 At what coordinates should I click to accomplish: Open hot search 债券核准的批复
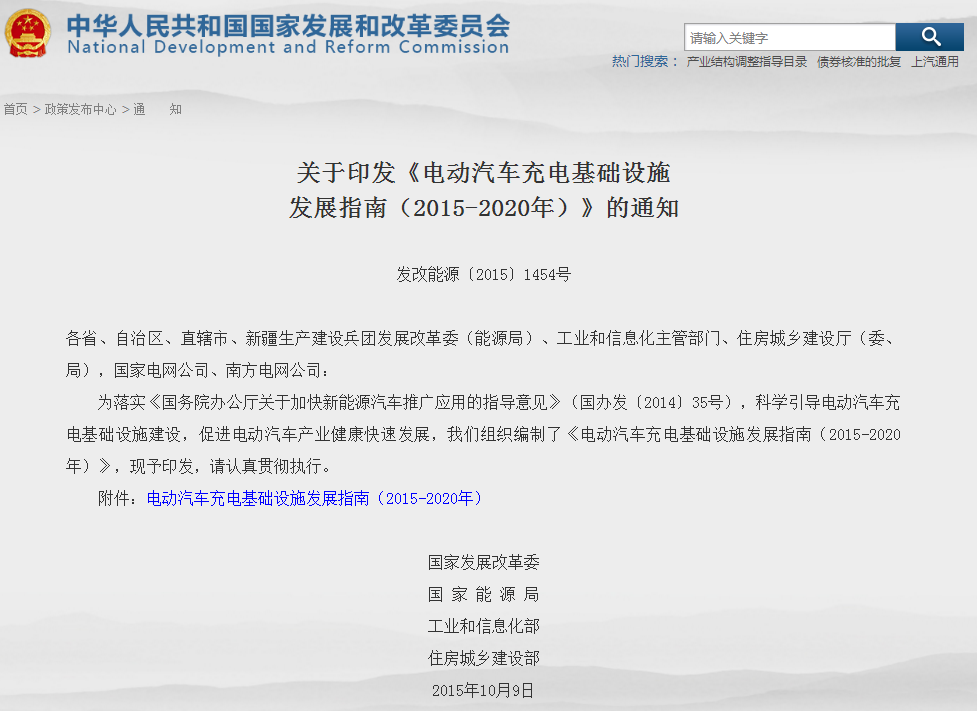pos(858,62)
